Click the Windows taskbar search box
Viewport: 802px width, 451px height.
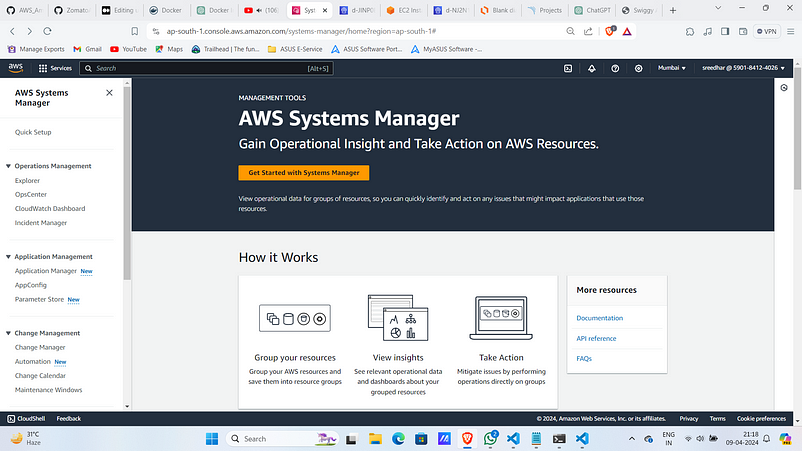pyautogui.click(x=282, y=439)
